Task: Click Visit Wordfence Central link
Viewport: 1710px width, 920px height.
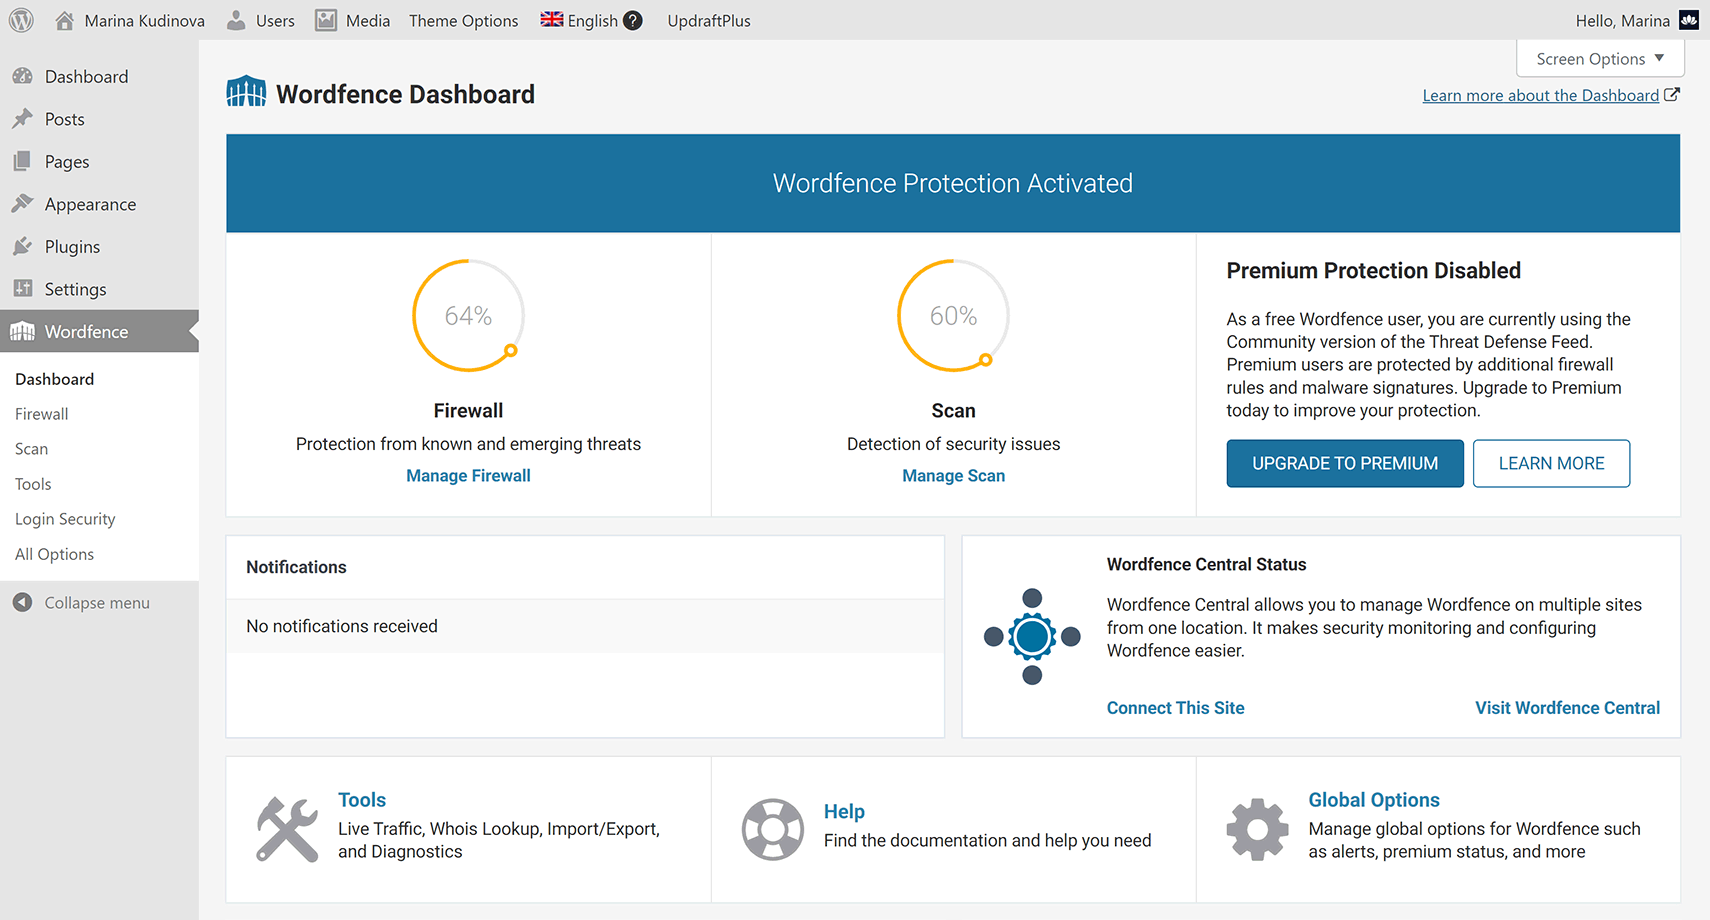Action: tap(1568, 708)
